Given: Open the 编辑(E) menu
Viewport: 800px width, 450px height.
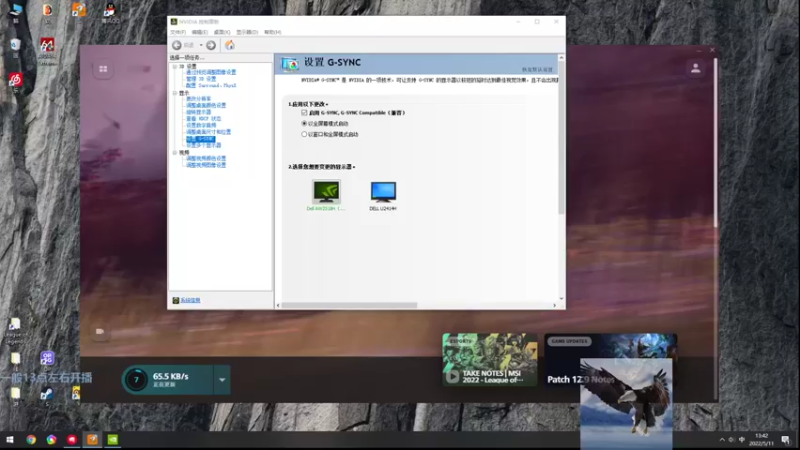Looking at the screenshot, I should 199,32.
